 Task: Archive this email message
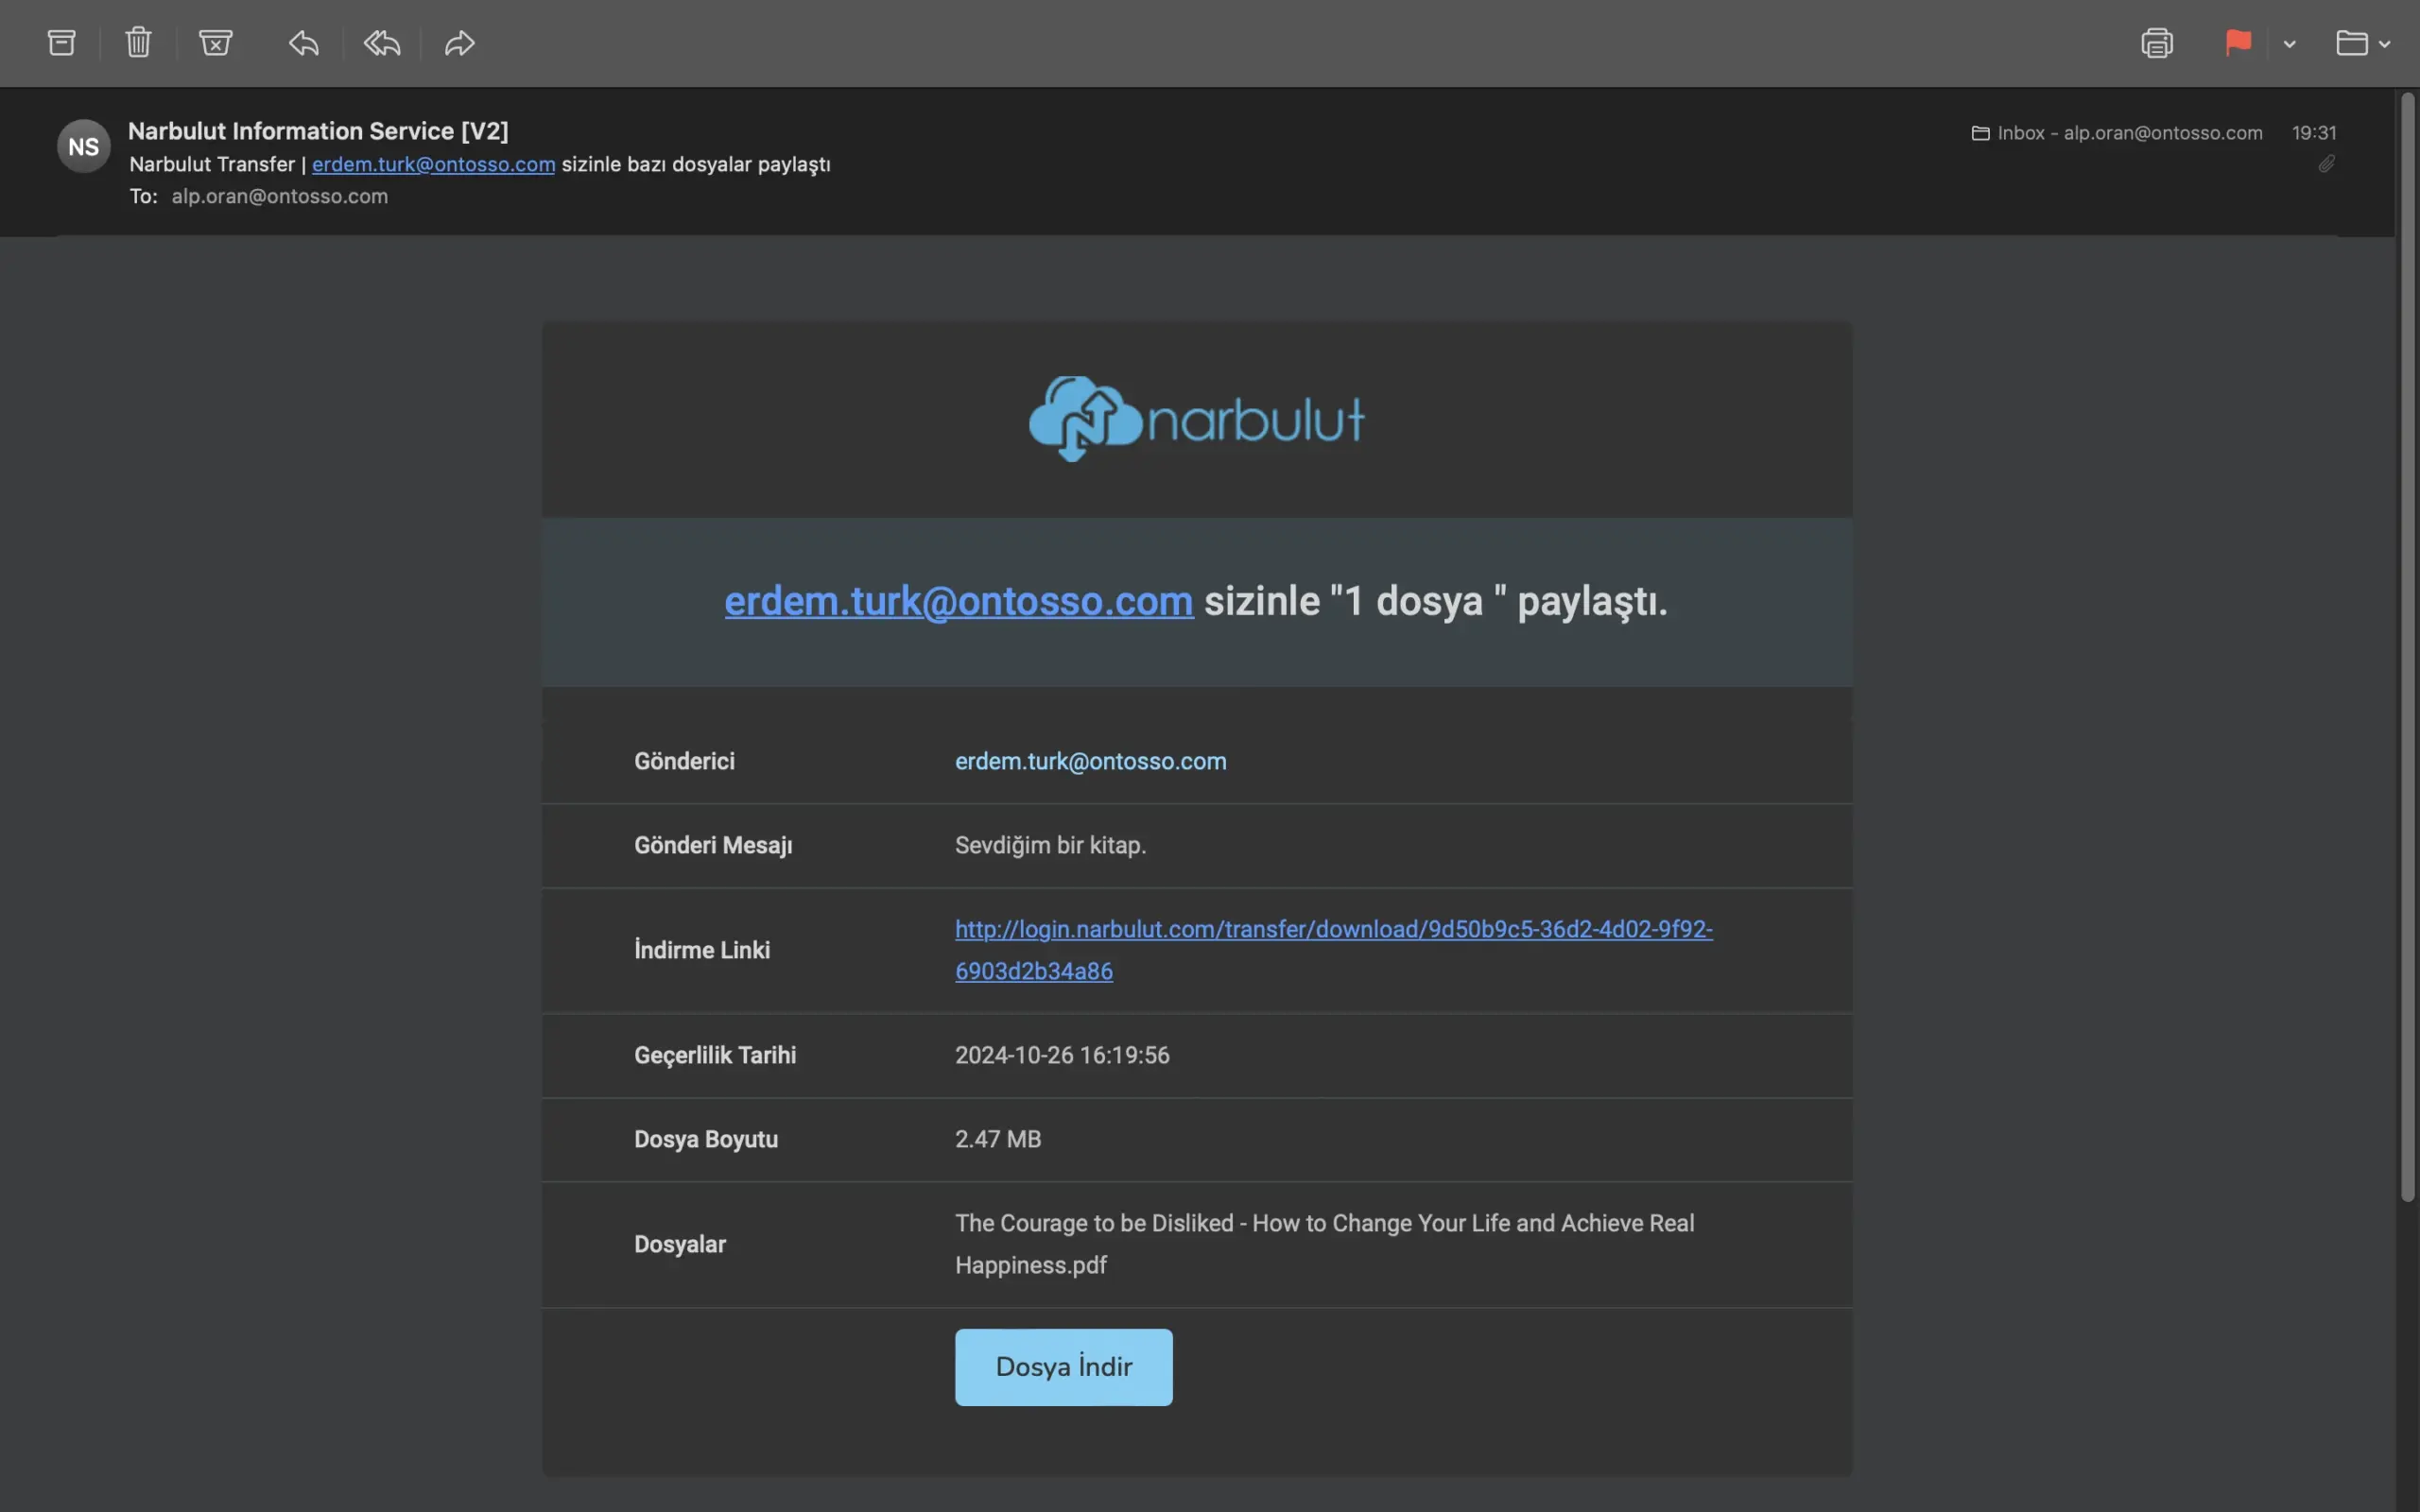tap(62, 43)
